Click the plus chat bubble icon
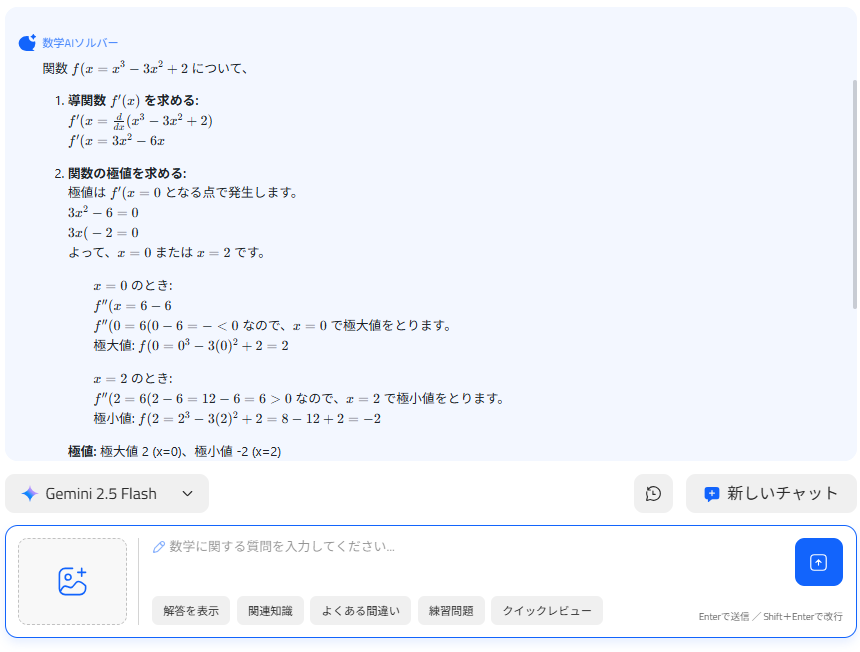This screenshot has width=860, height=652. click(712, 494)
